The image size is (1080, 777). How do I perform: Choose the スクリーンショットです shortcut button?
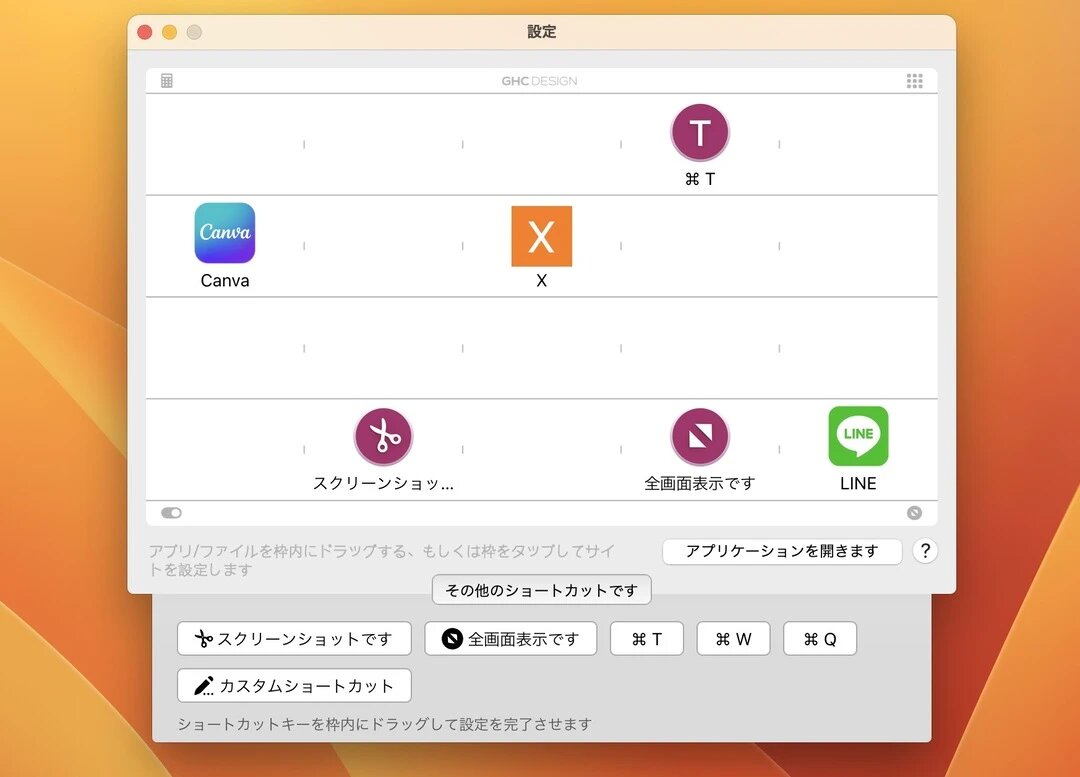tap(294, 639)
